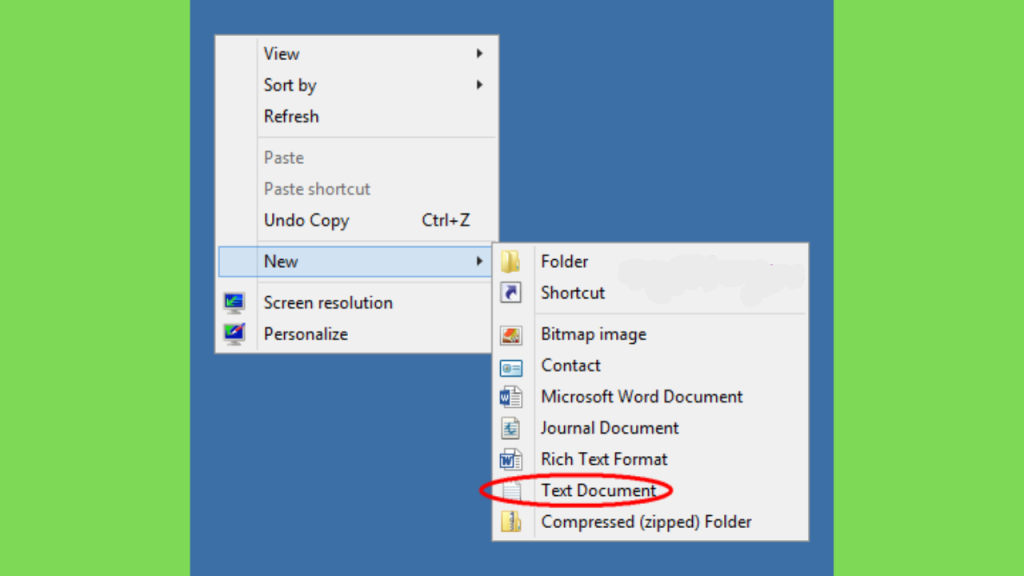Screen dimensions: 1024x576
Task: Expand the New submenu arrow
Action: pyautogui.click(x=479, y=261)
